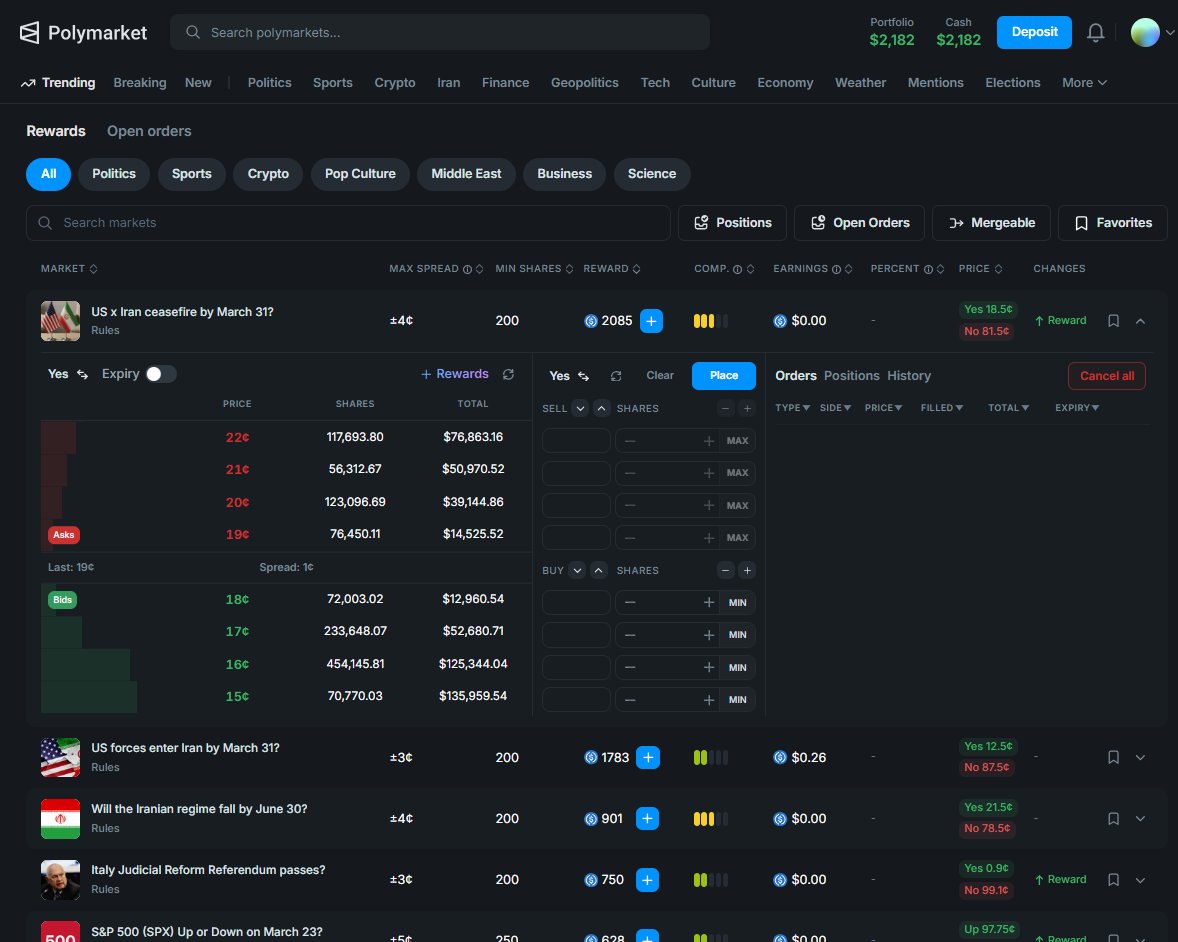Toggle the Expiry switch

click(x=161, y=374)
